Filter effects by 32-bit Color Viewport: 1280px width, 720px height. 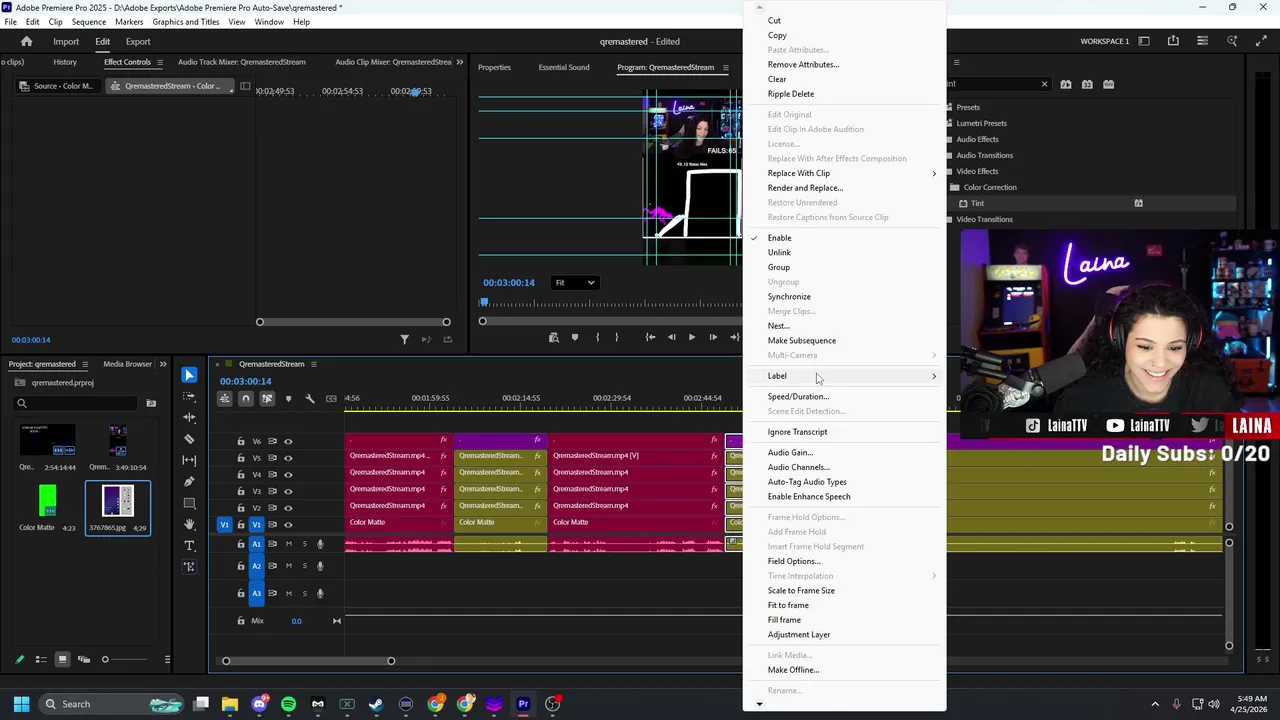[1087, 84]
